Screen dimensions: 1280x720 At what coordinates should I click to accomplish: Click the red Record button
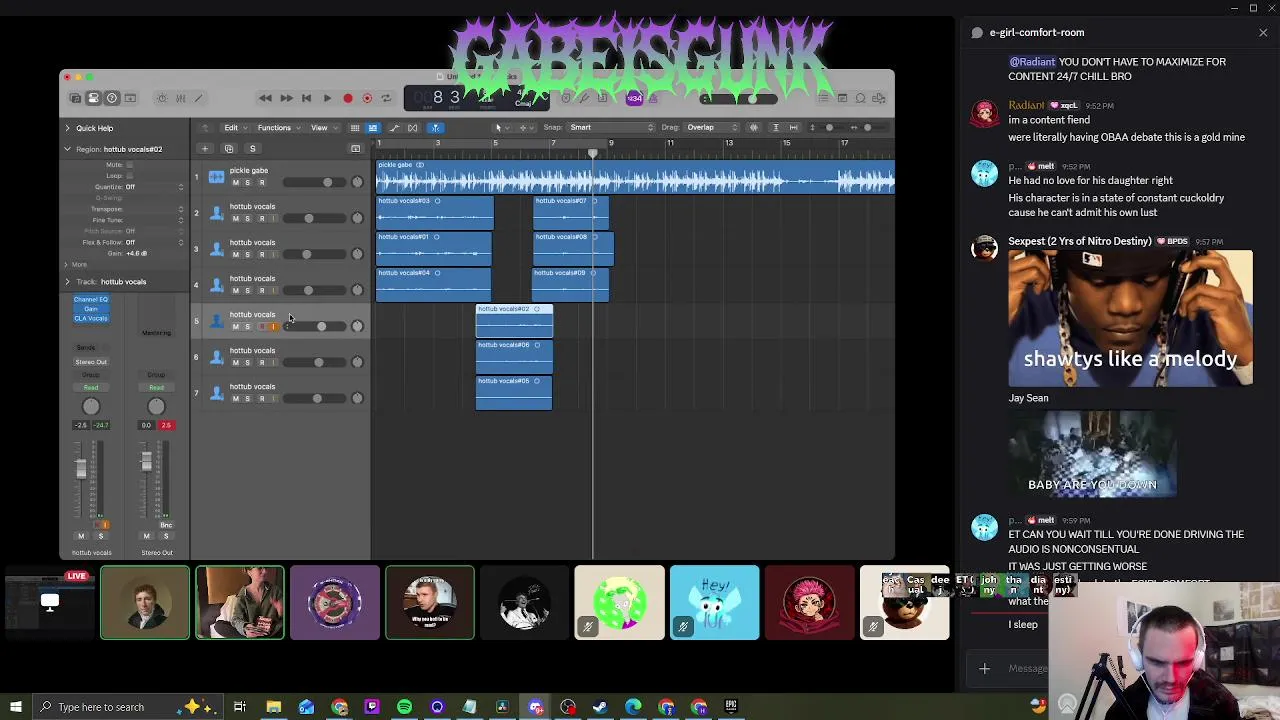pos(347,98)
